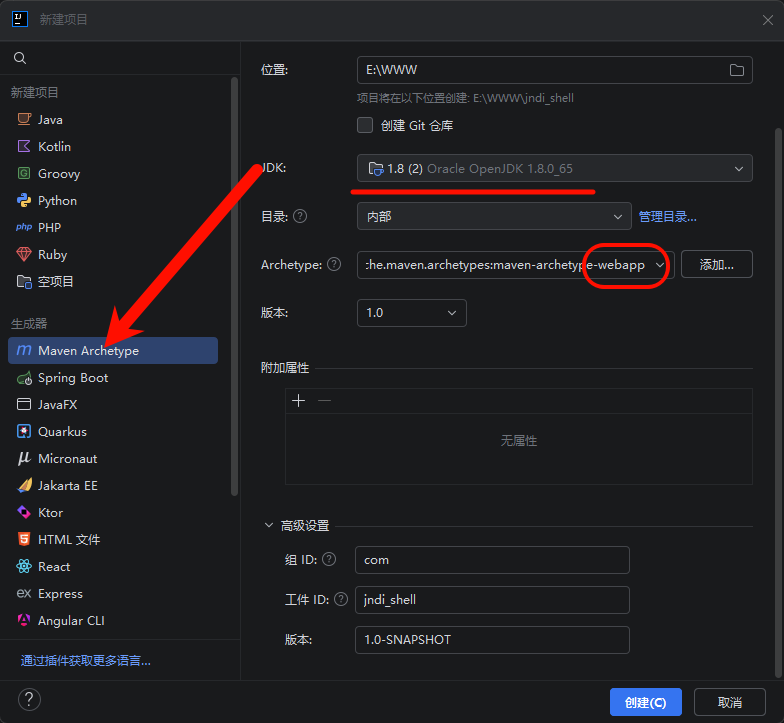Open help tooltip next to Archetype

coord(334,264)
